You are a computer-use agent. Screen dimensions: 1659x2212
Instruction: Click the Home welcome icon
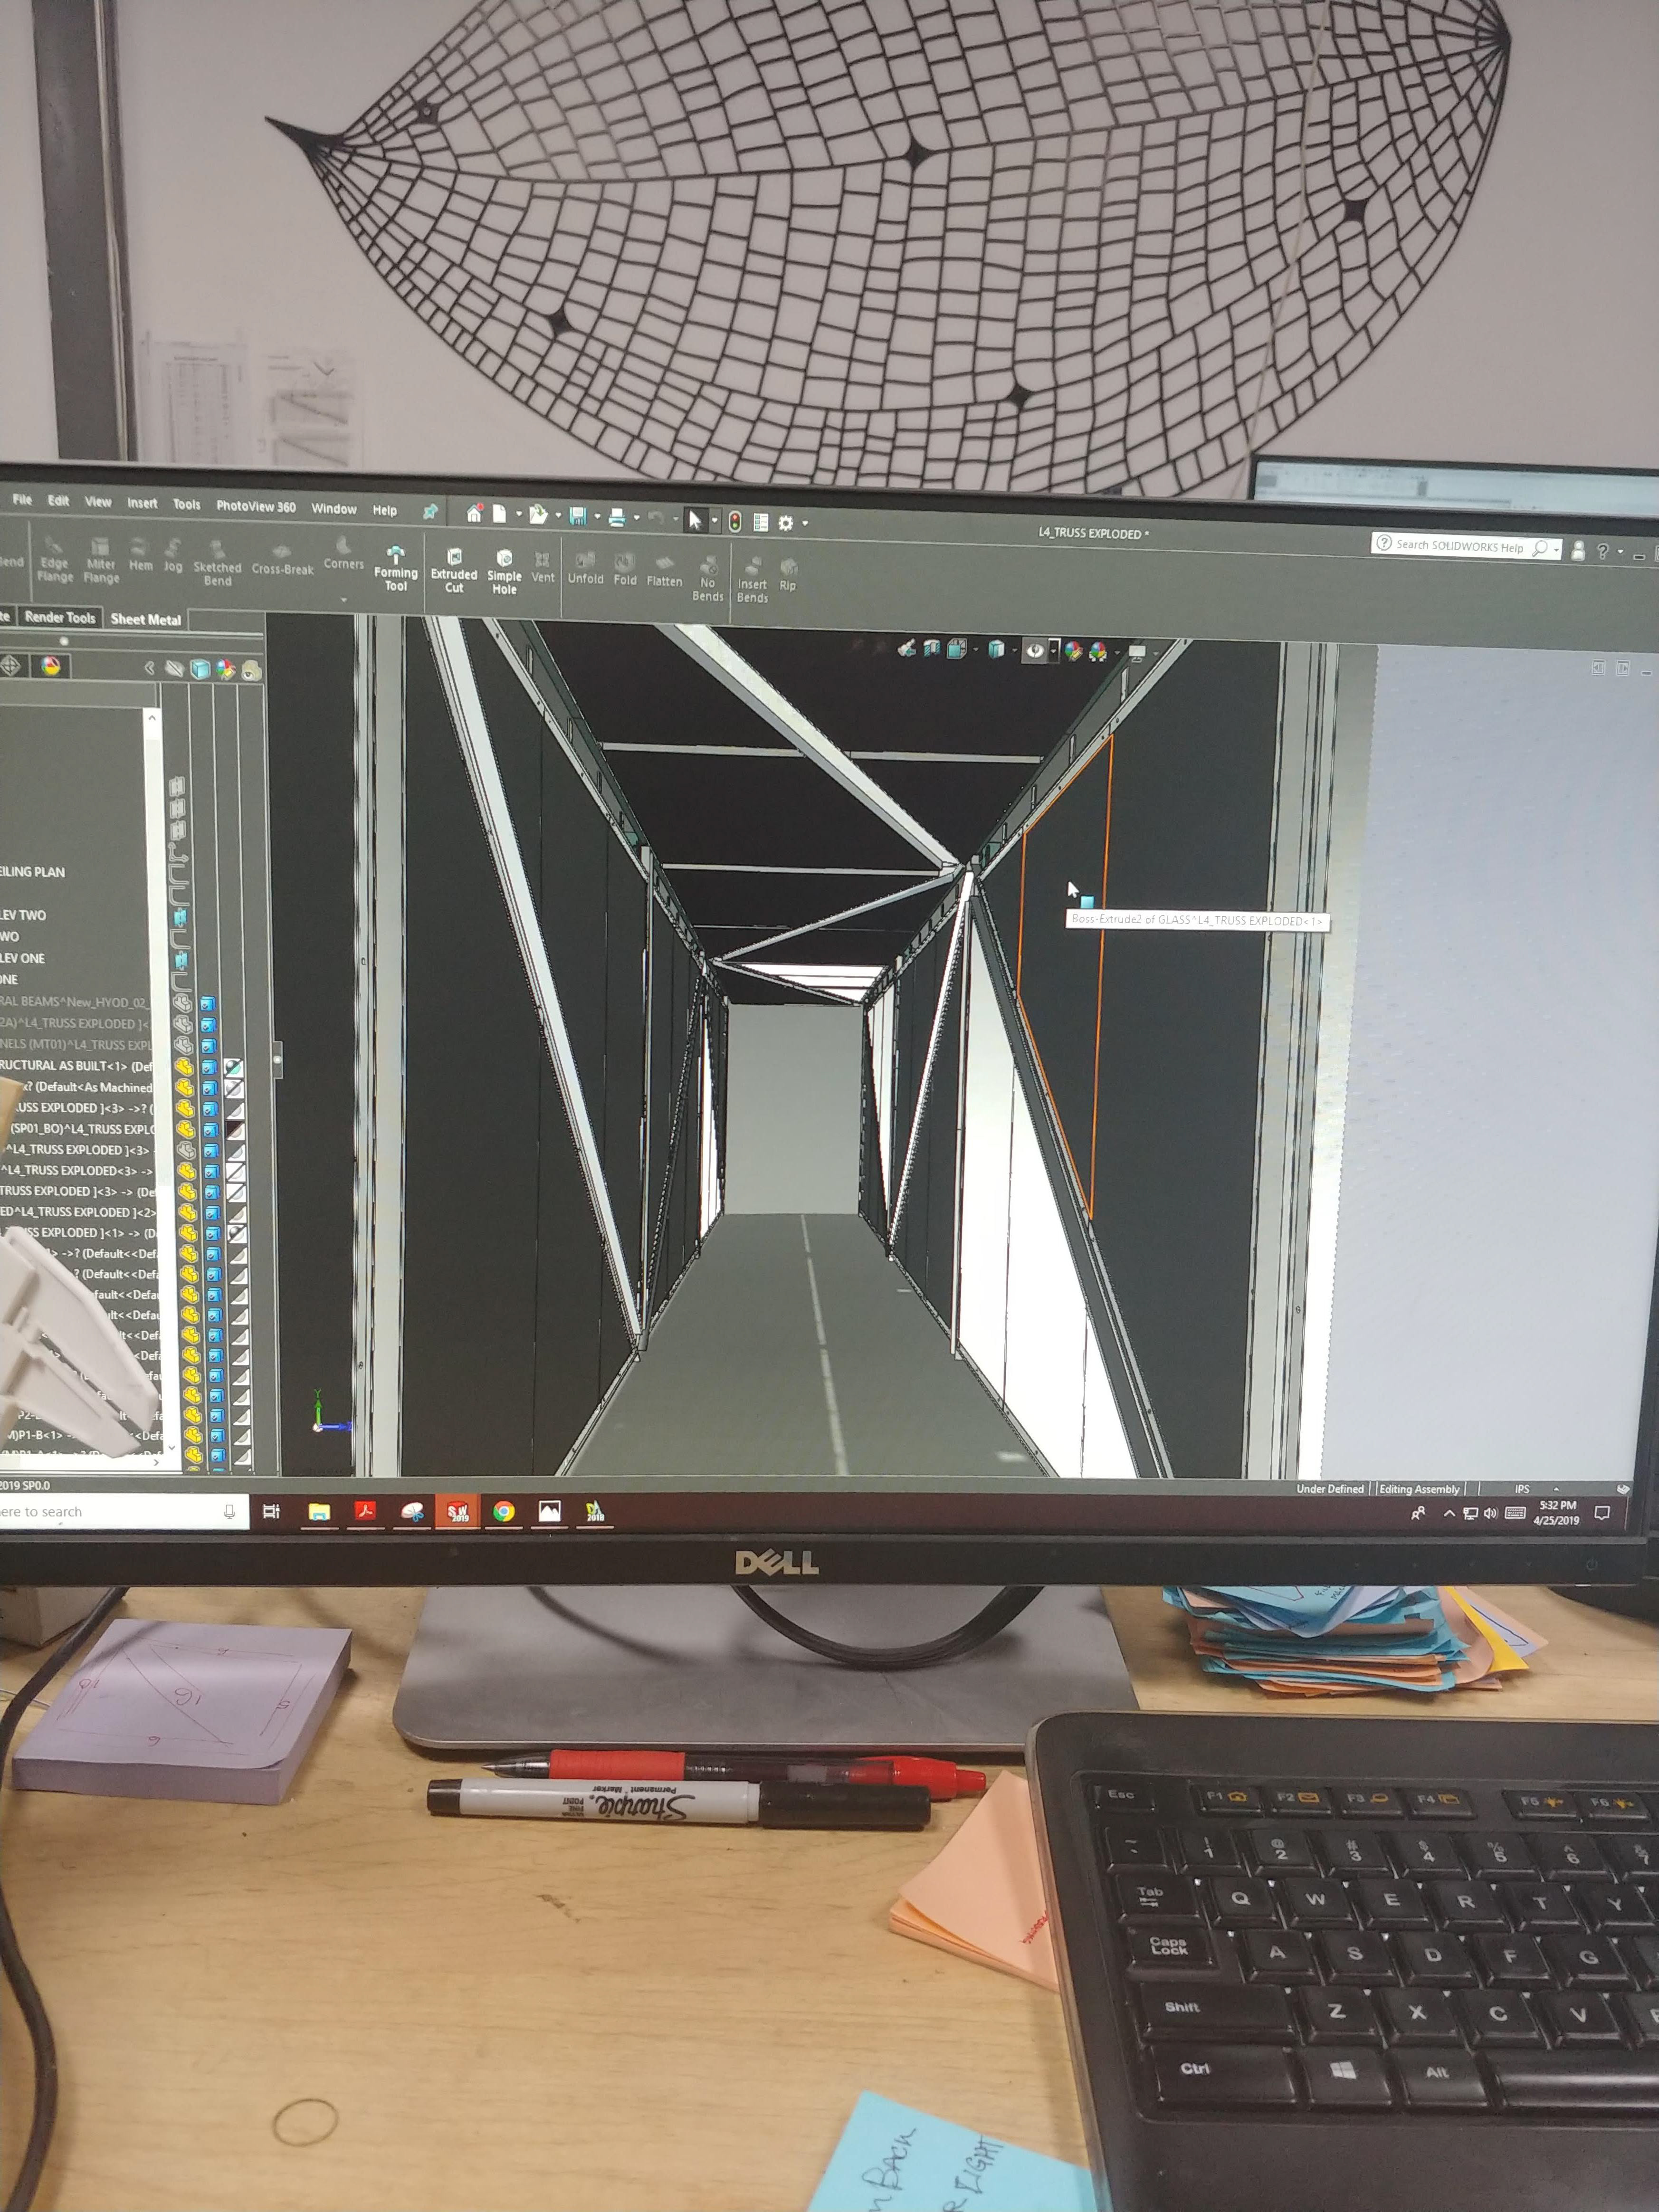pos(474,514)
